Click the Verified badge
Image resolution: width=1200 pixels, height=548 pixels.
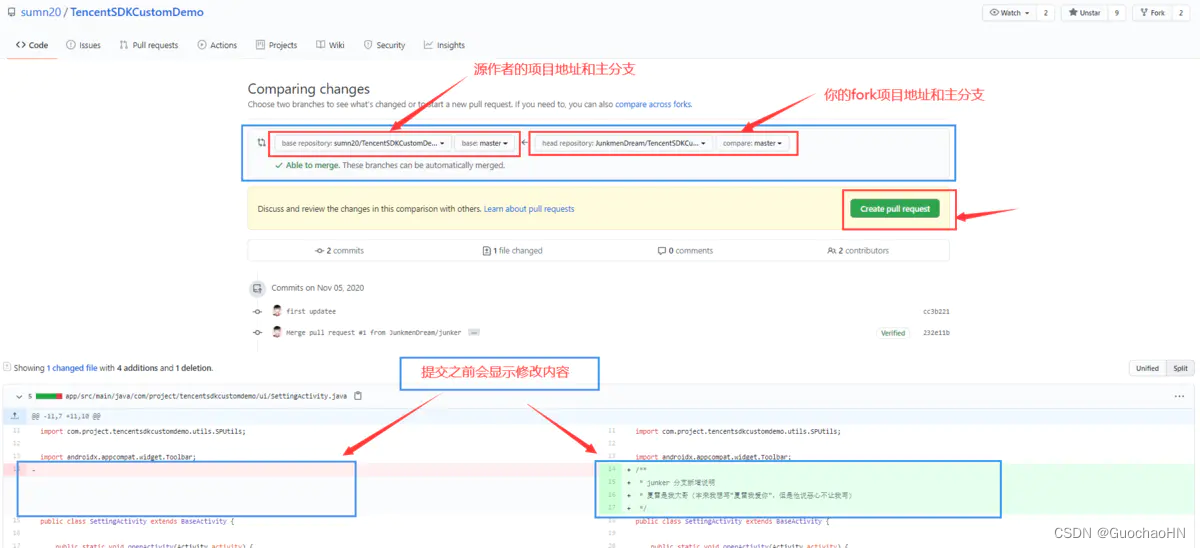pos(893,333)
